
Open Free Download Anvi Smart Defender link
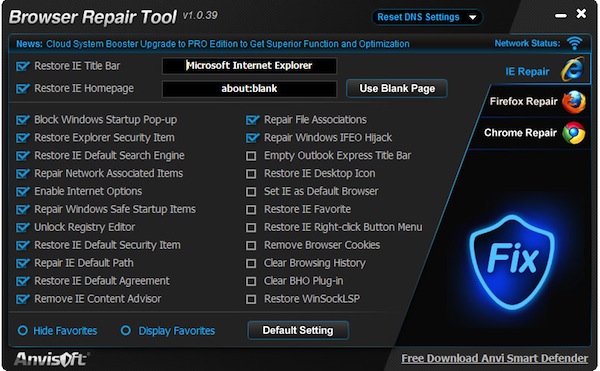coord(494,358)
